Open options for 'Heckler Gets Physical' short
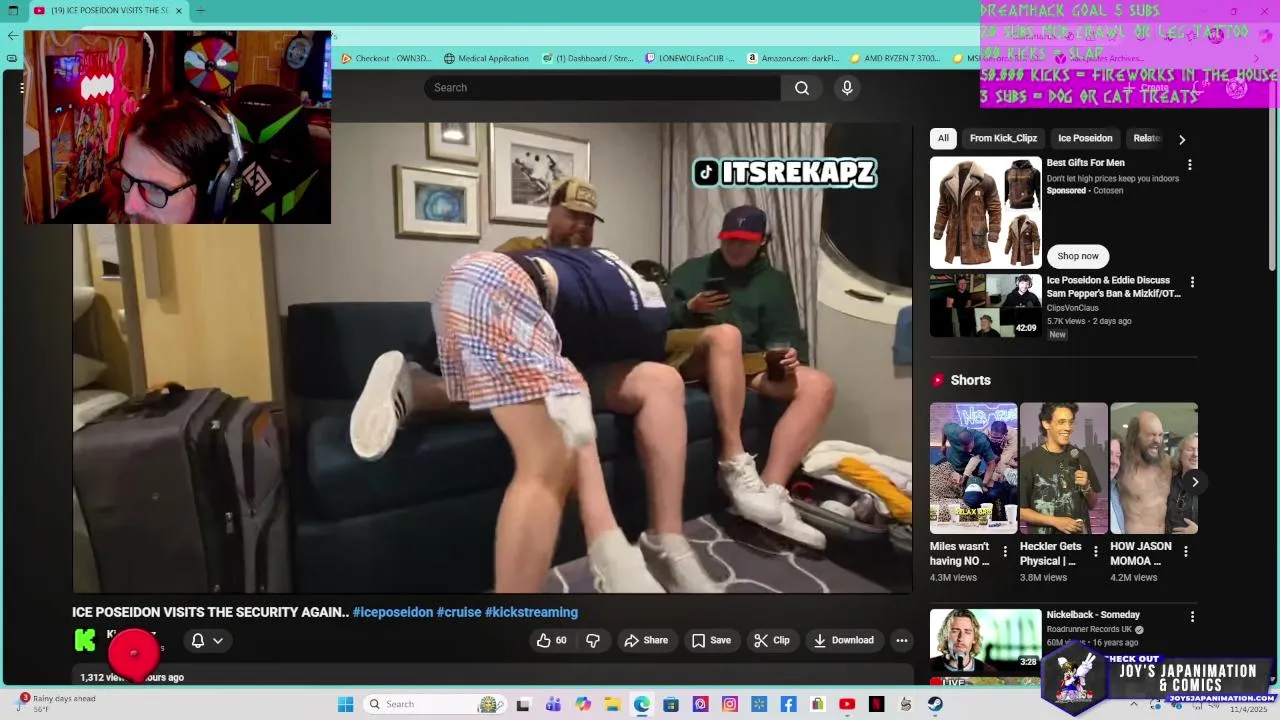The height and width of the screenshot is (720, 1280). point(1095,551)
